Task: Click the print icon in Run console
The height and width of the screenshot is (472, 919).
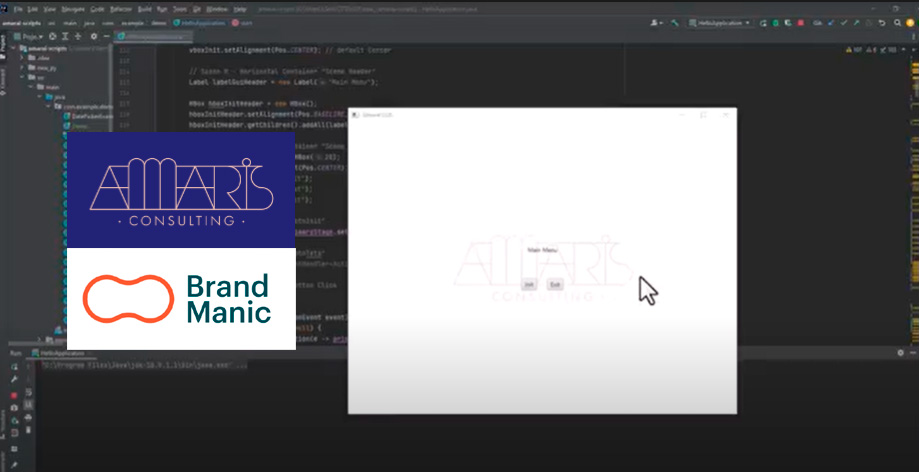Action: (x=29, y=417)
